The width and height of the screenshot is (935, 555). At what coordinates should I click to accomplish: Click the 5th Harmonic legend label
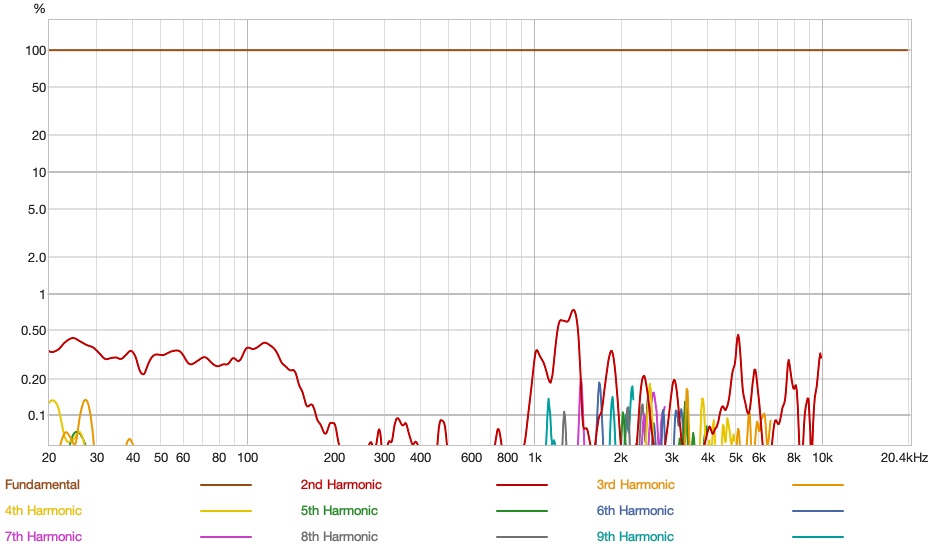click(339, 511)
